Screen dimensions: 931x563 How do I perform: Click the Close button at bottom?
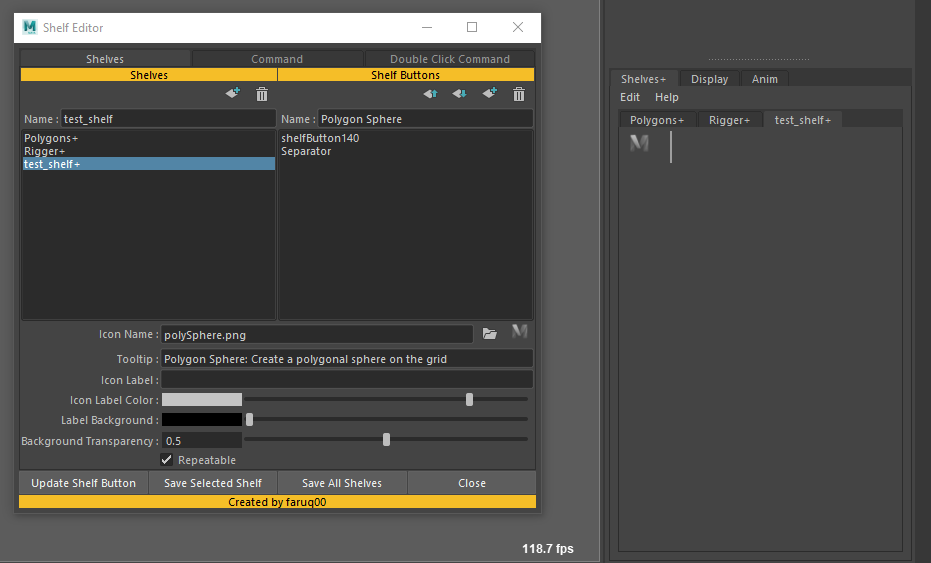click(x=471, y=483)
